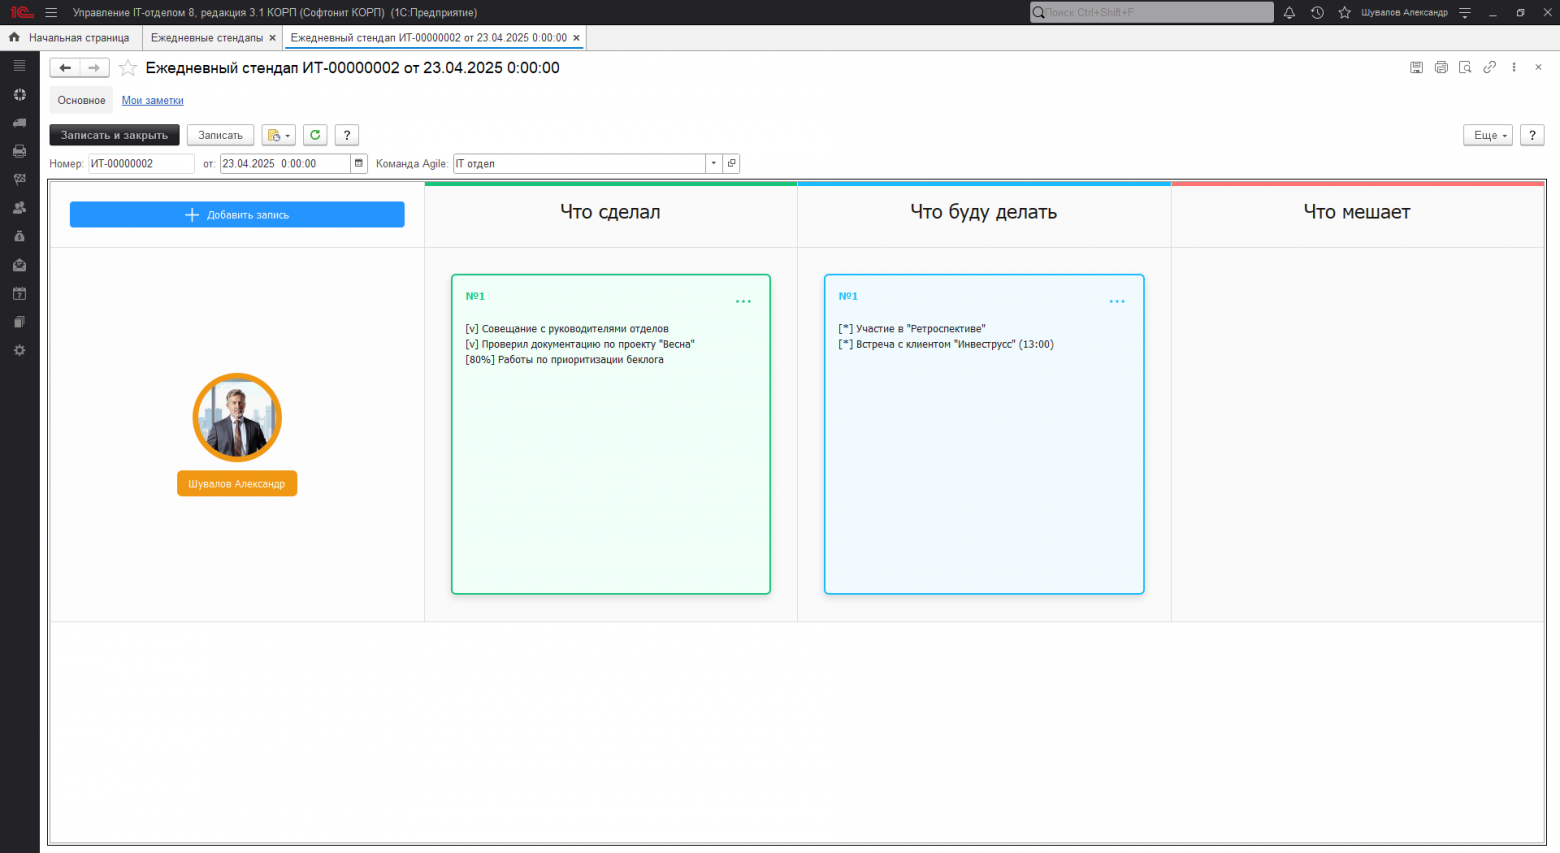The height and width of the screenshot is (853, 1560).
Task: Expand the Еще menu
Action: 1488,135
